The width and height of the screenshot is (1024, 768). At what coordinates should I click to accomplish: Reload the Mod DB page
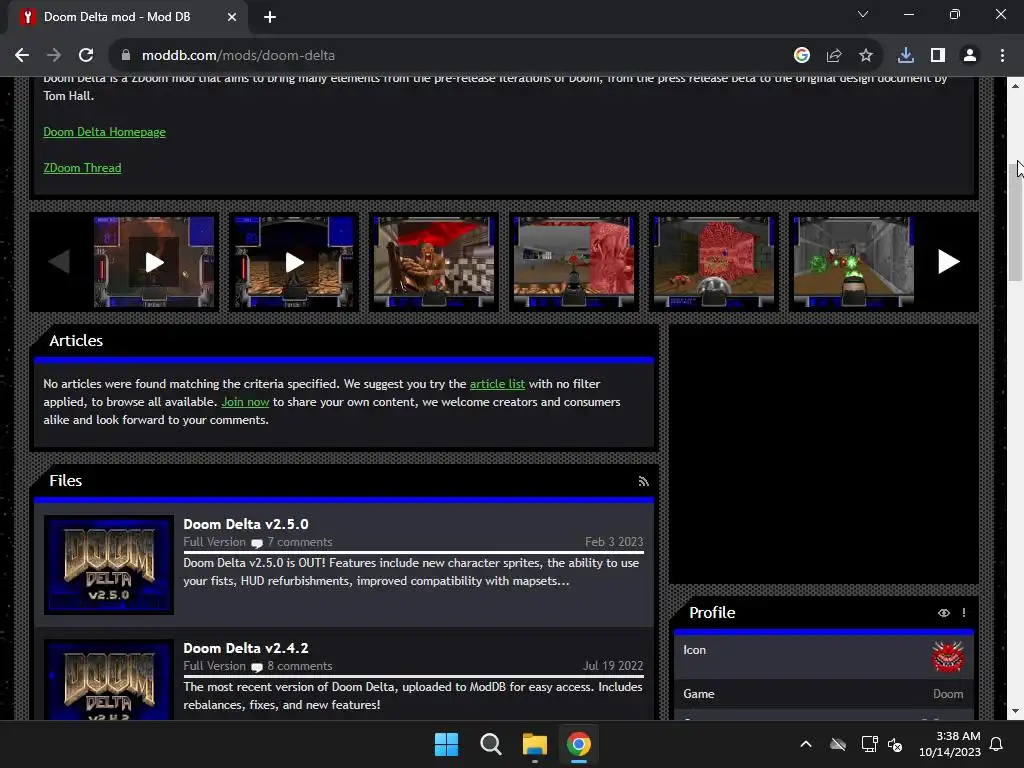coord(86,56)
